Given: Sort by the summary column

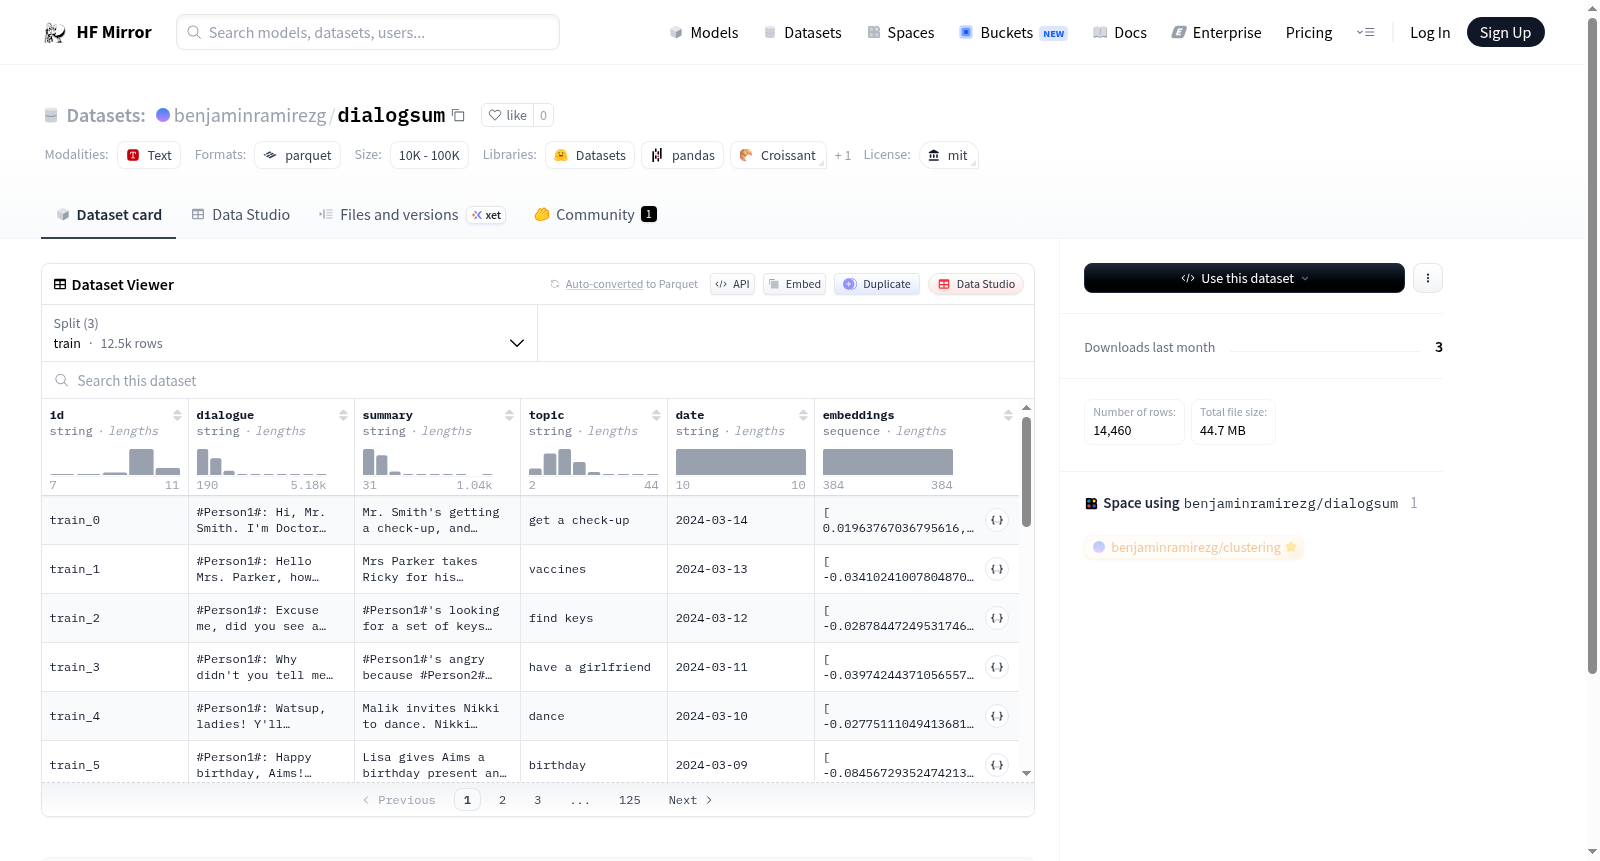Looking at the screenshot, I should pos(509,415).
